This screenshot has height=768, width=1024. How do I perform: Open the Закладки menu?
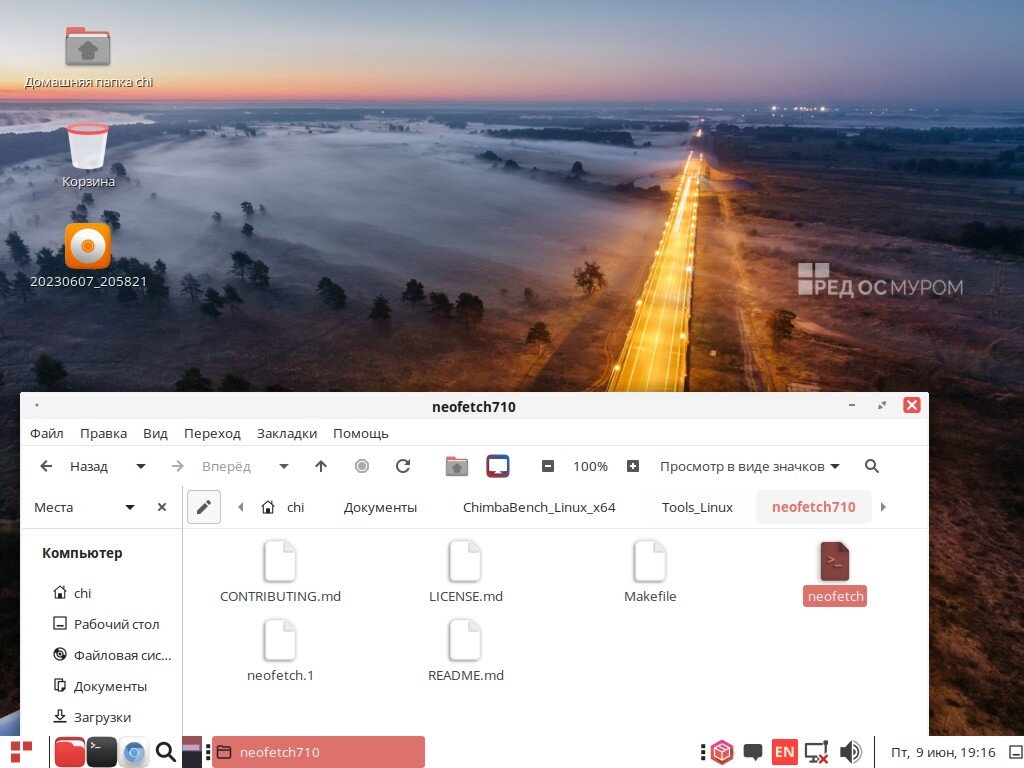[286, 433]
